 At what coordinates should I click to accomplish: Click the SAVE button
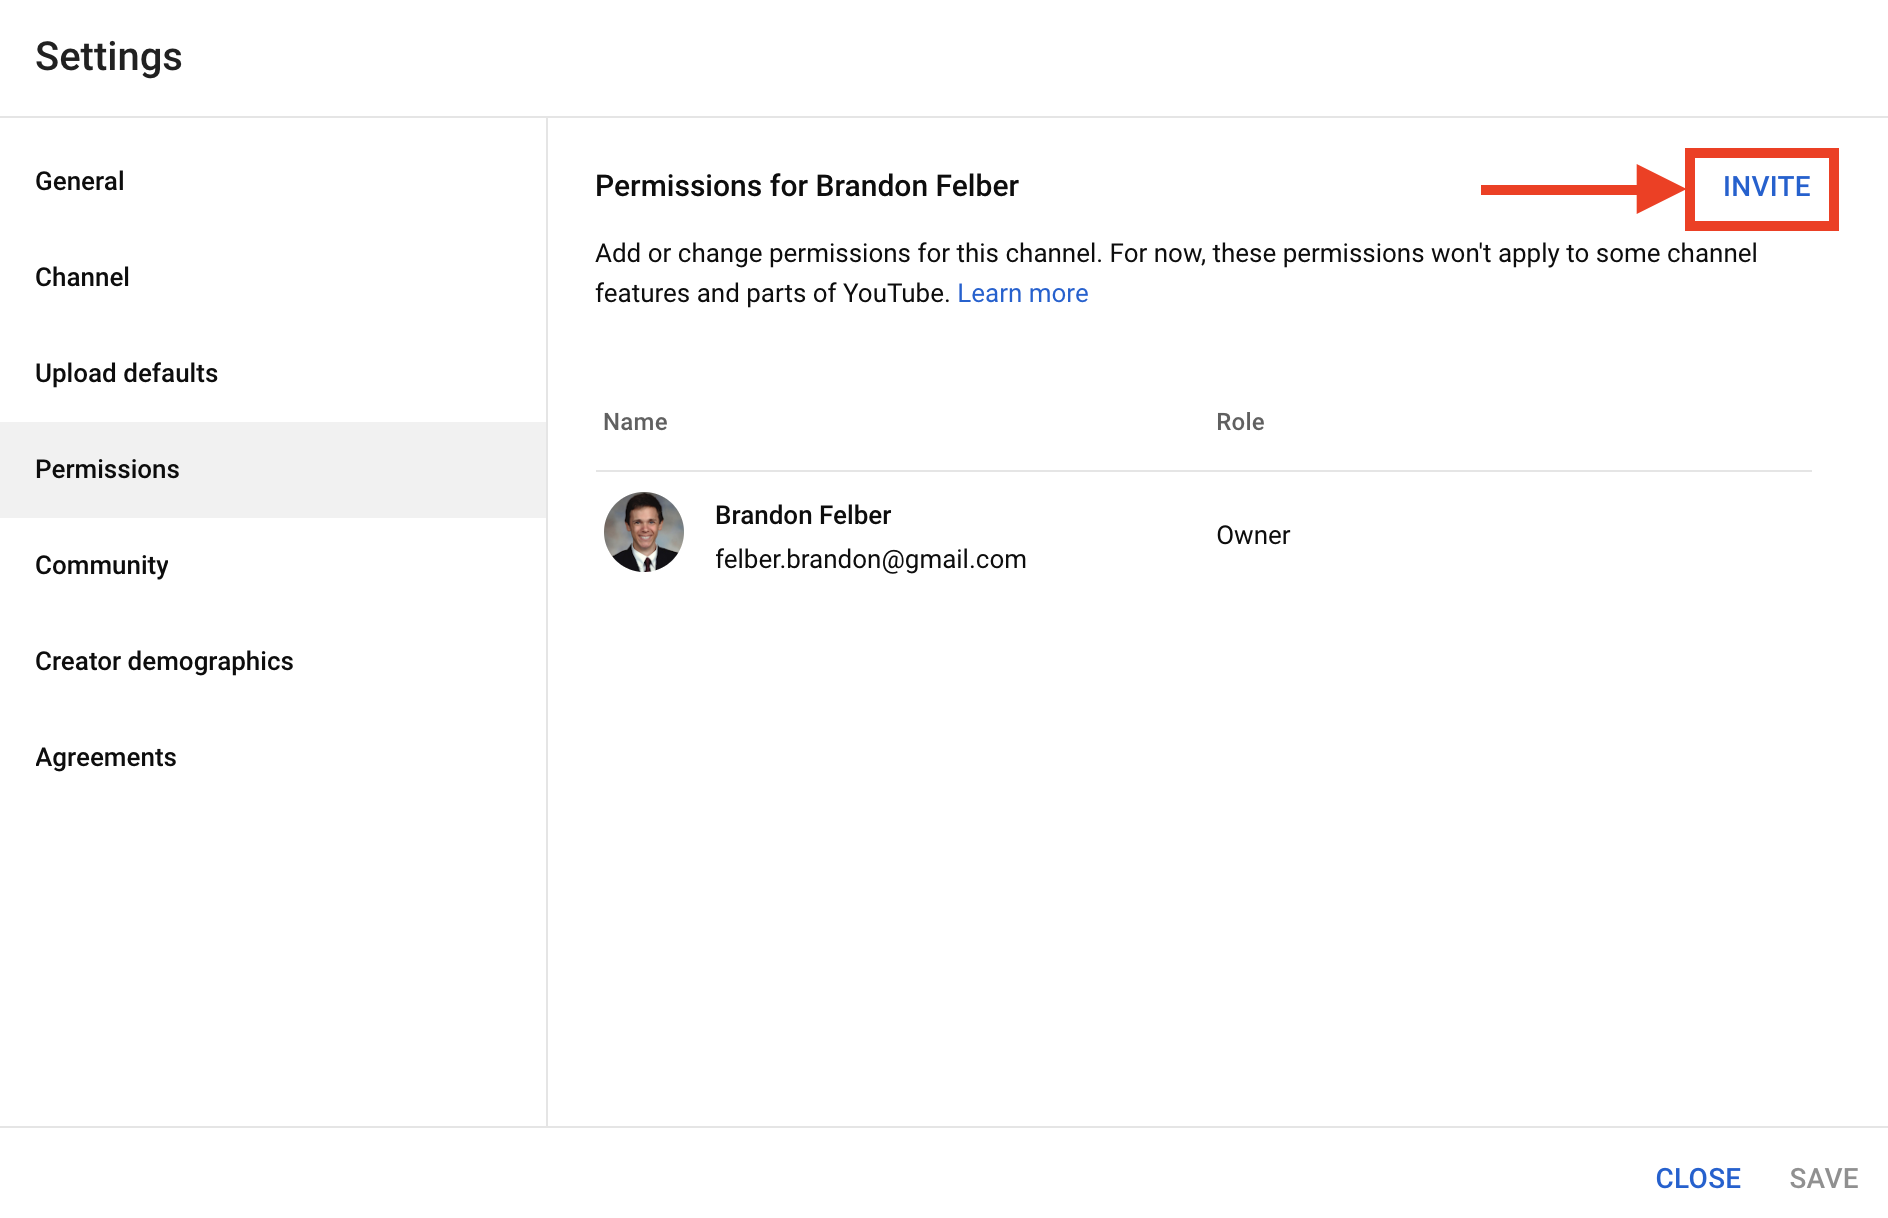(x=1824, y=1178)
